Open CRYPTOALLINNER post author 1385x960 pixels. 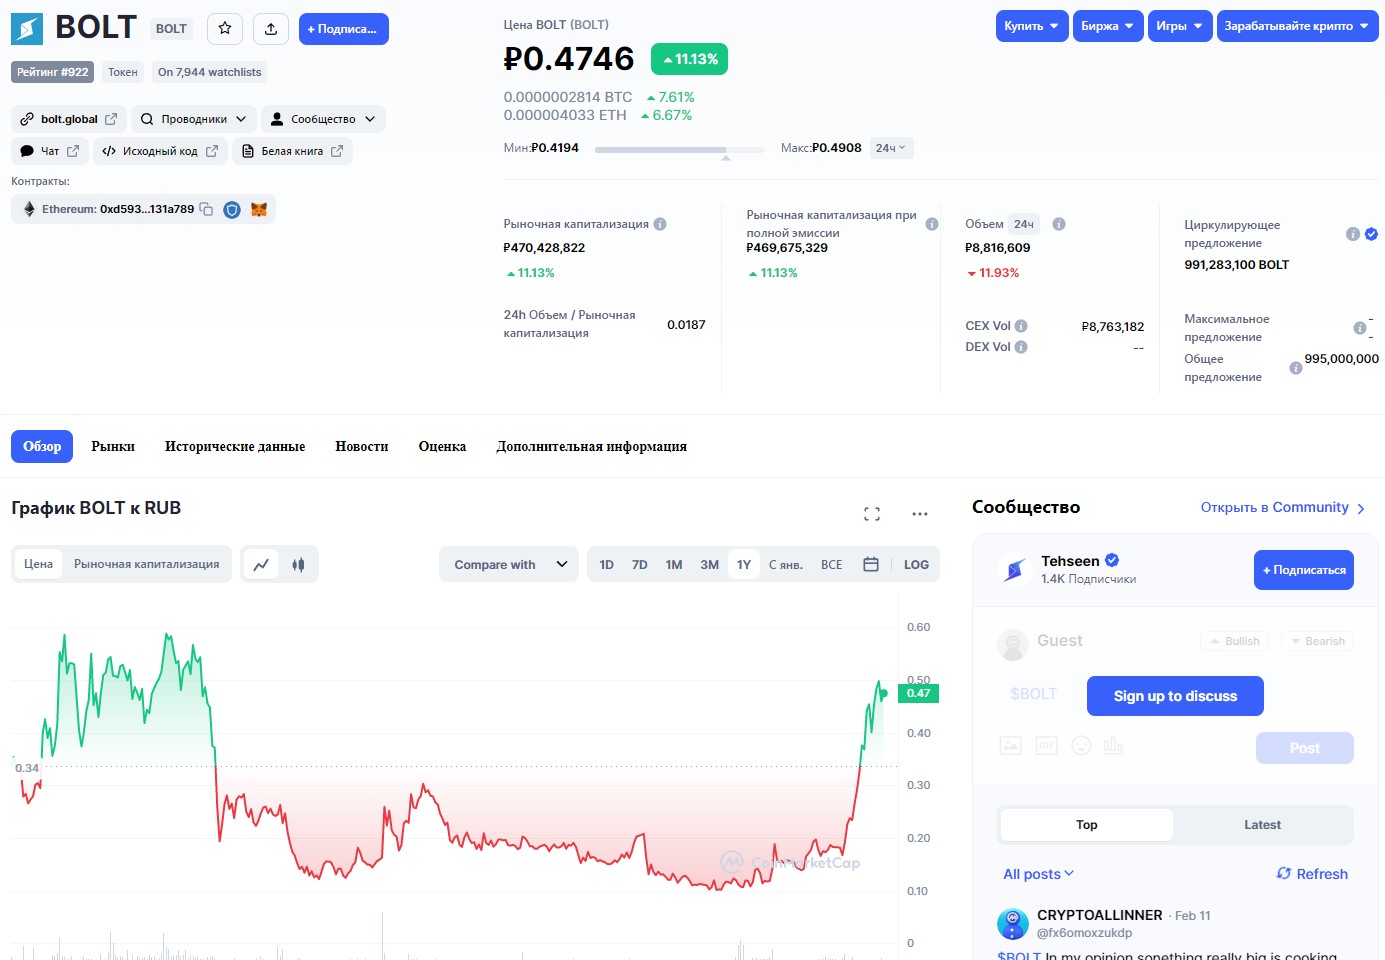tap(1099, 915)
